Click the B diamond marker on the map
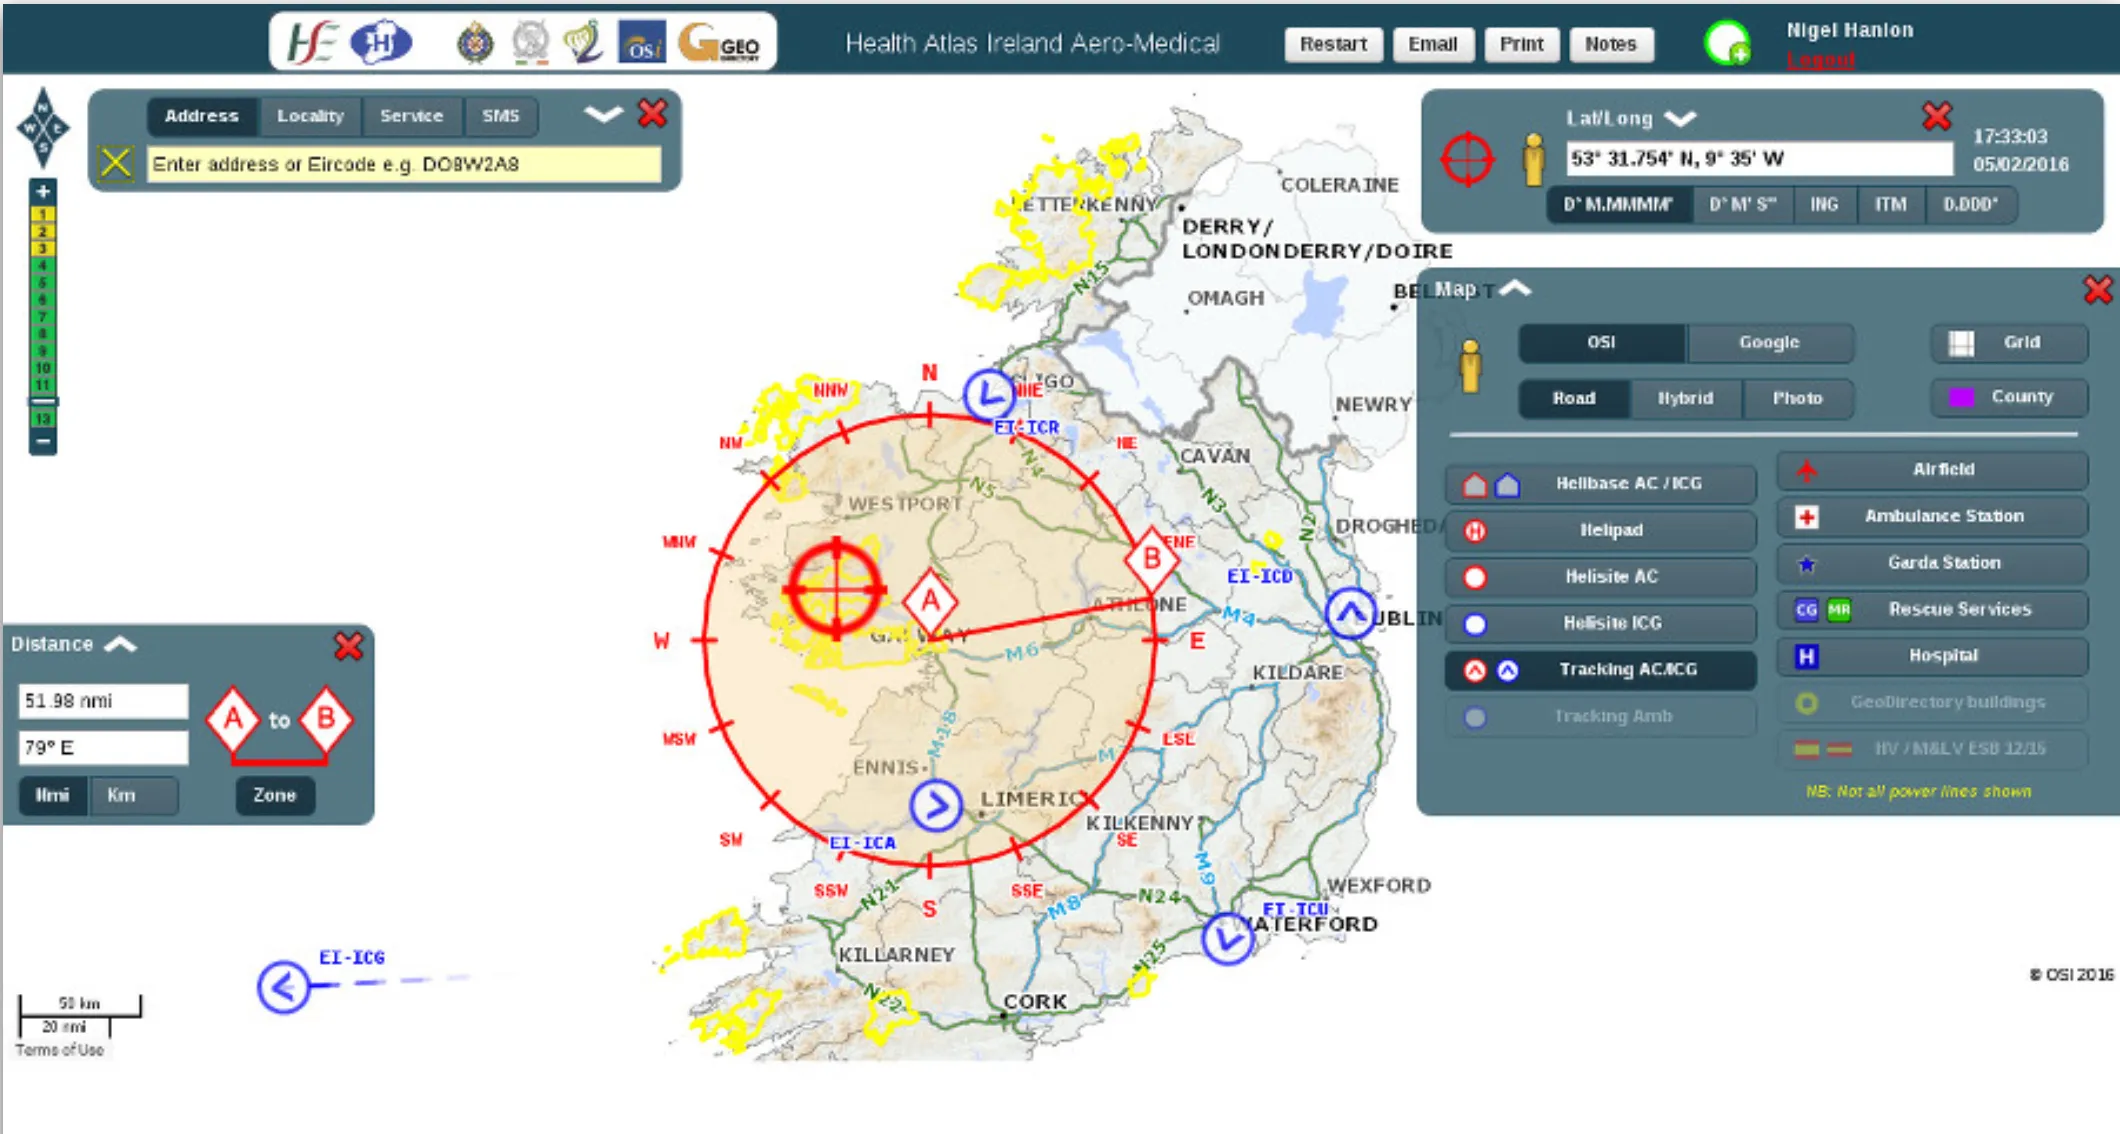This screenshot has height=1134, width=2120. click(1152, 559)
